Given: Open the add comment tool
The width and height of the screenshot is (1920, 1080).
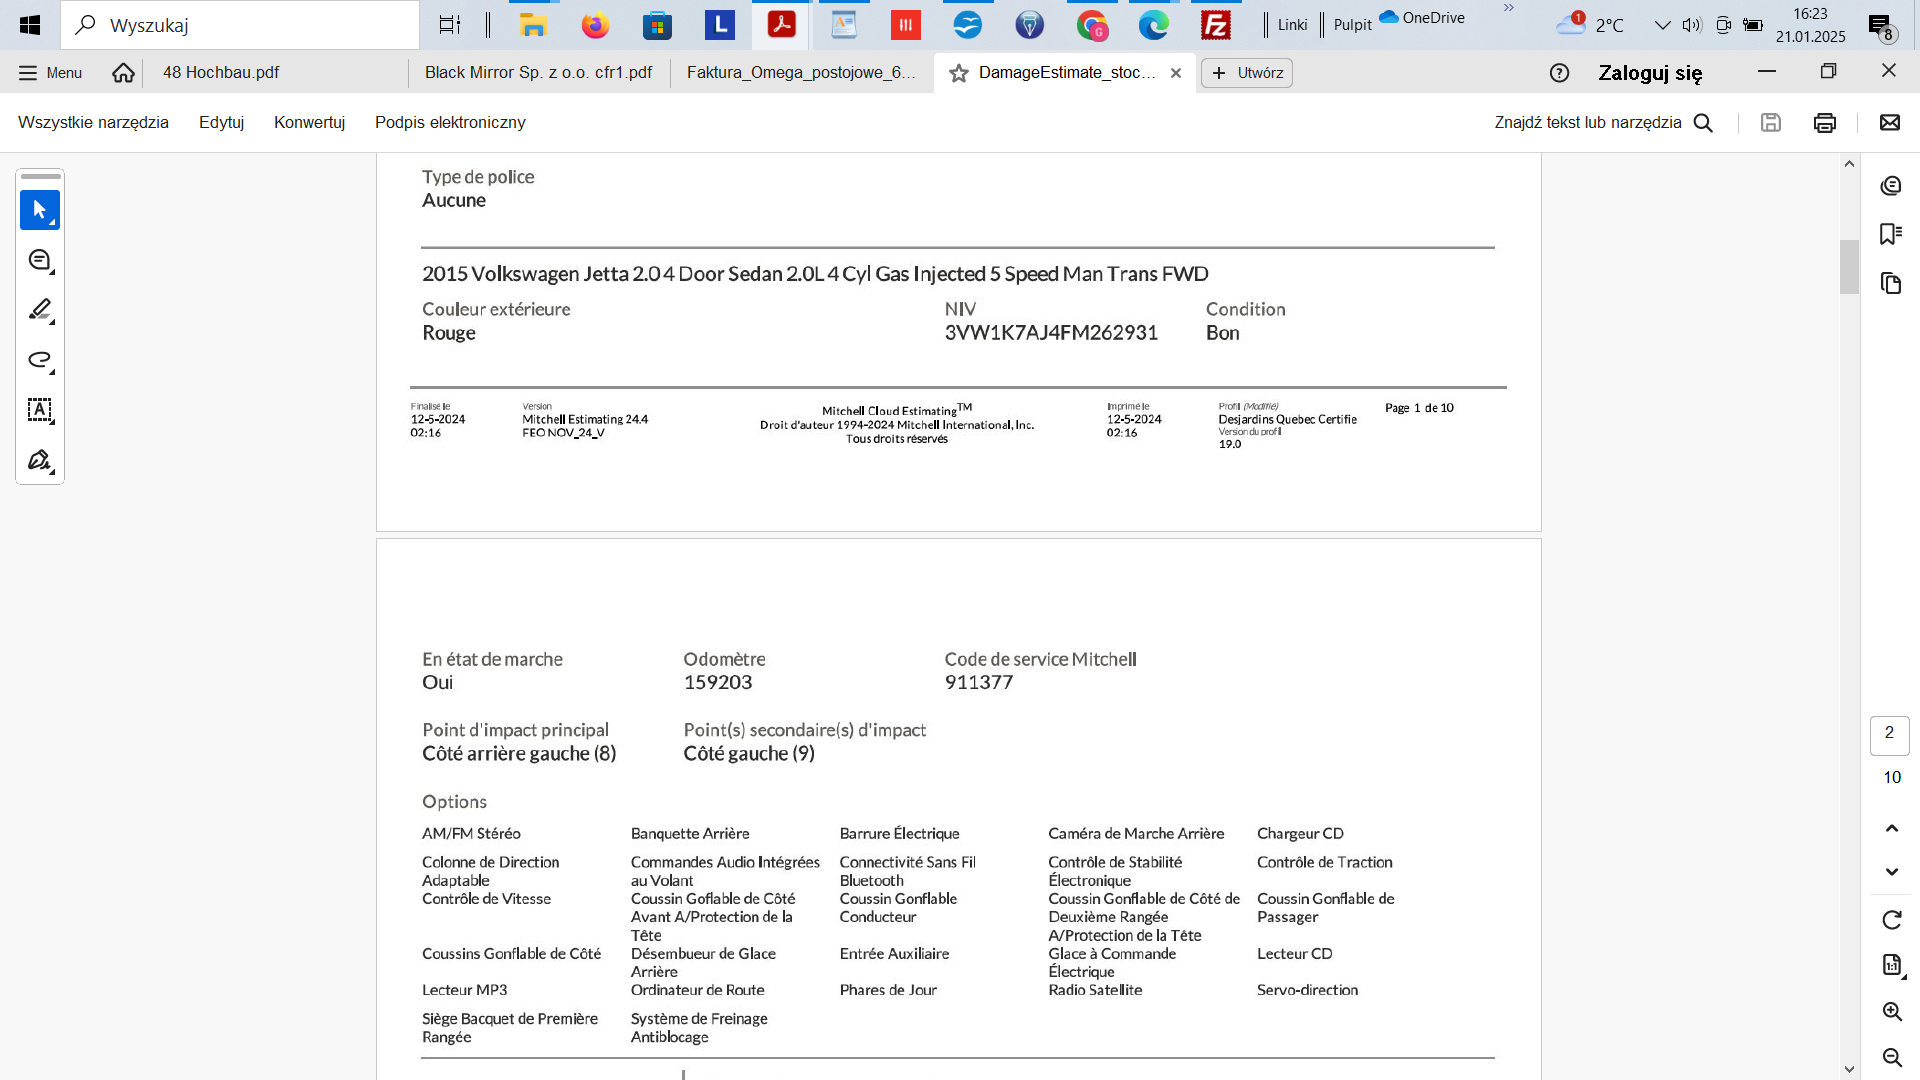Looking at the screenshot, I should point(40,260).
